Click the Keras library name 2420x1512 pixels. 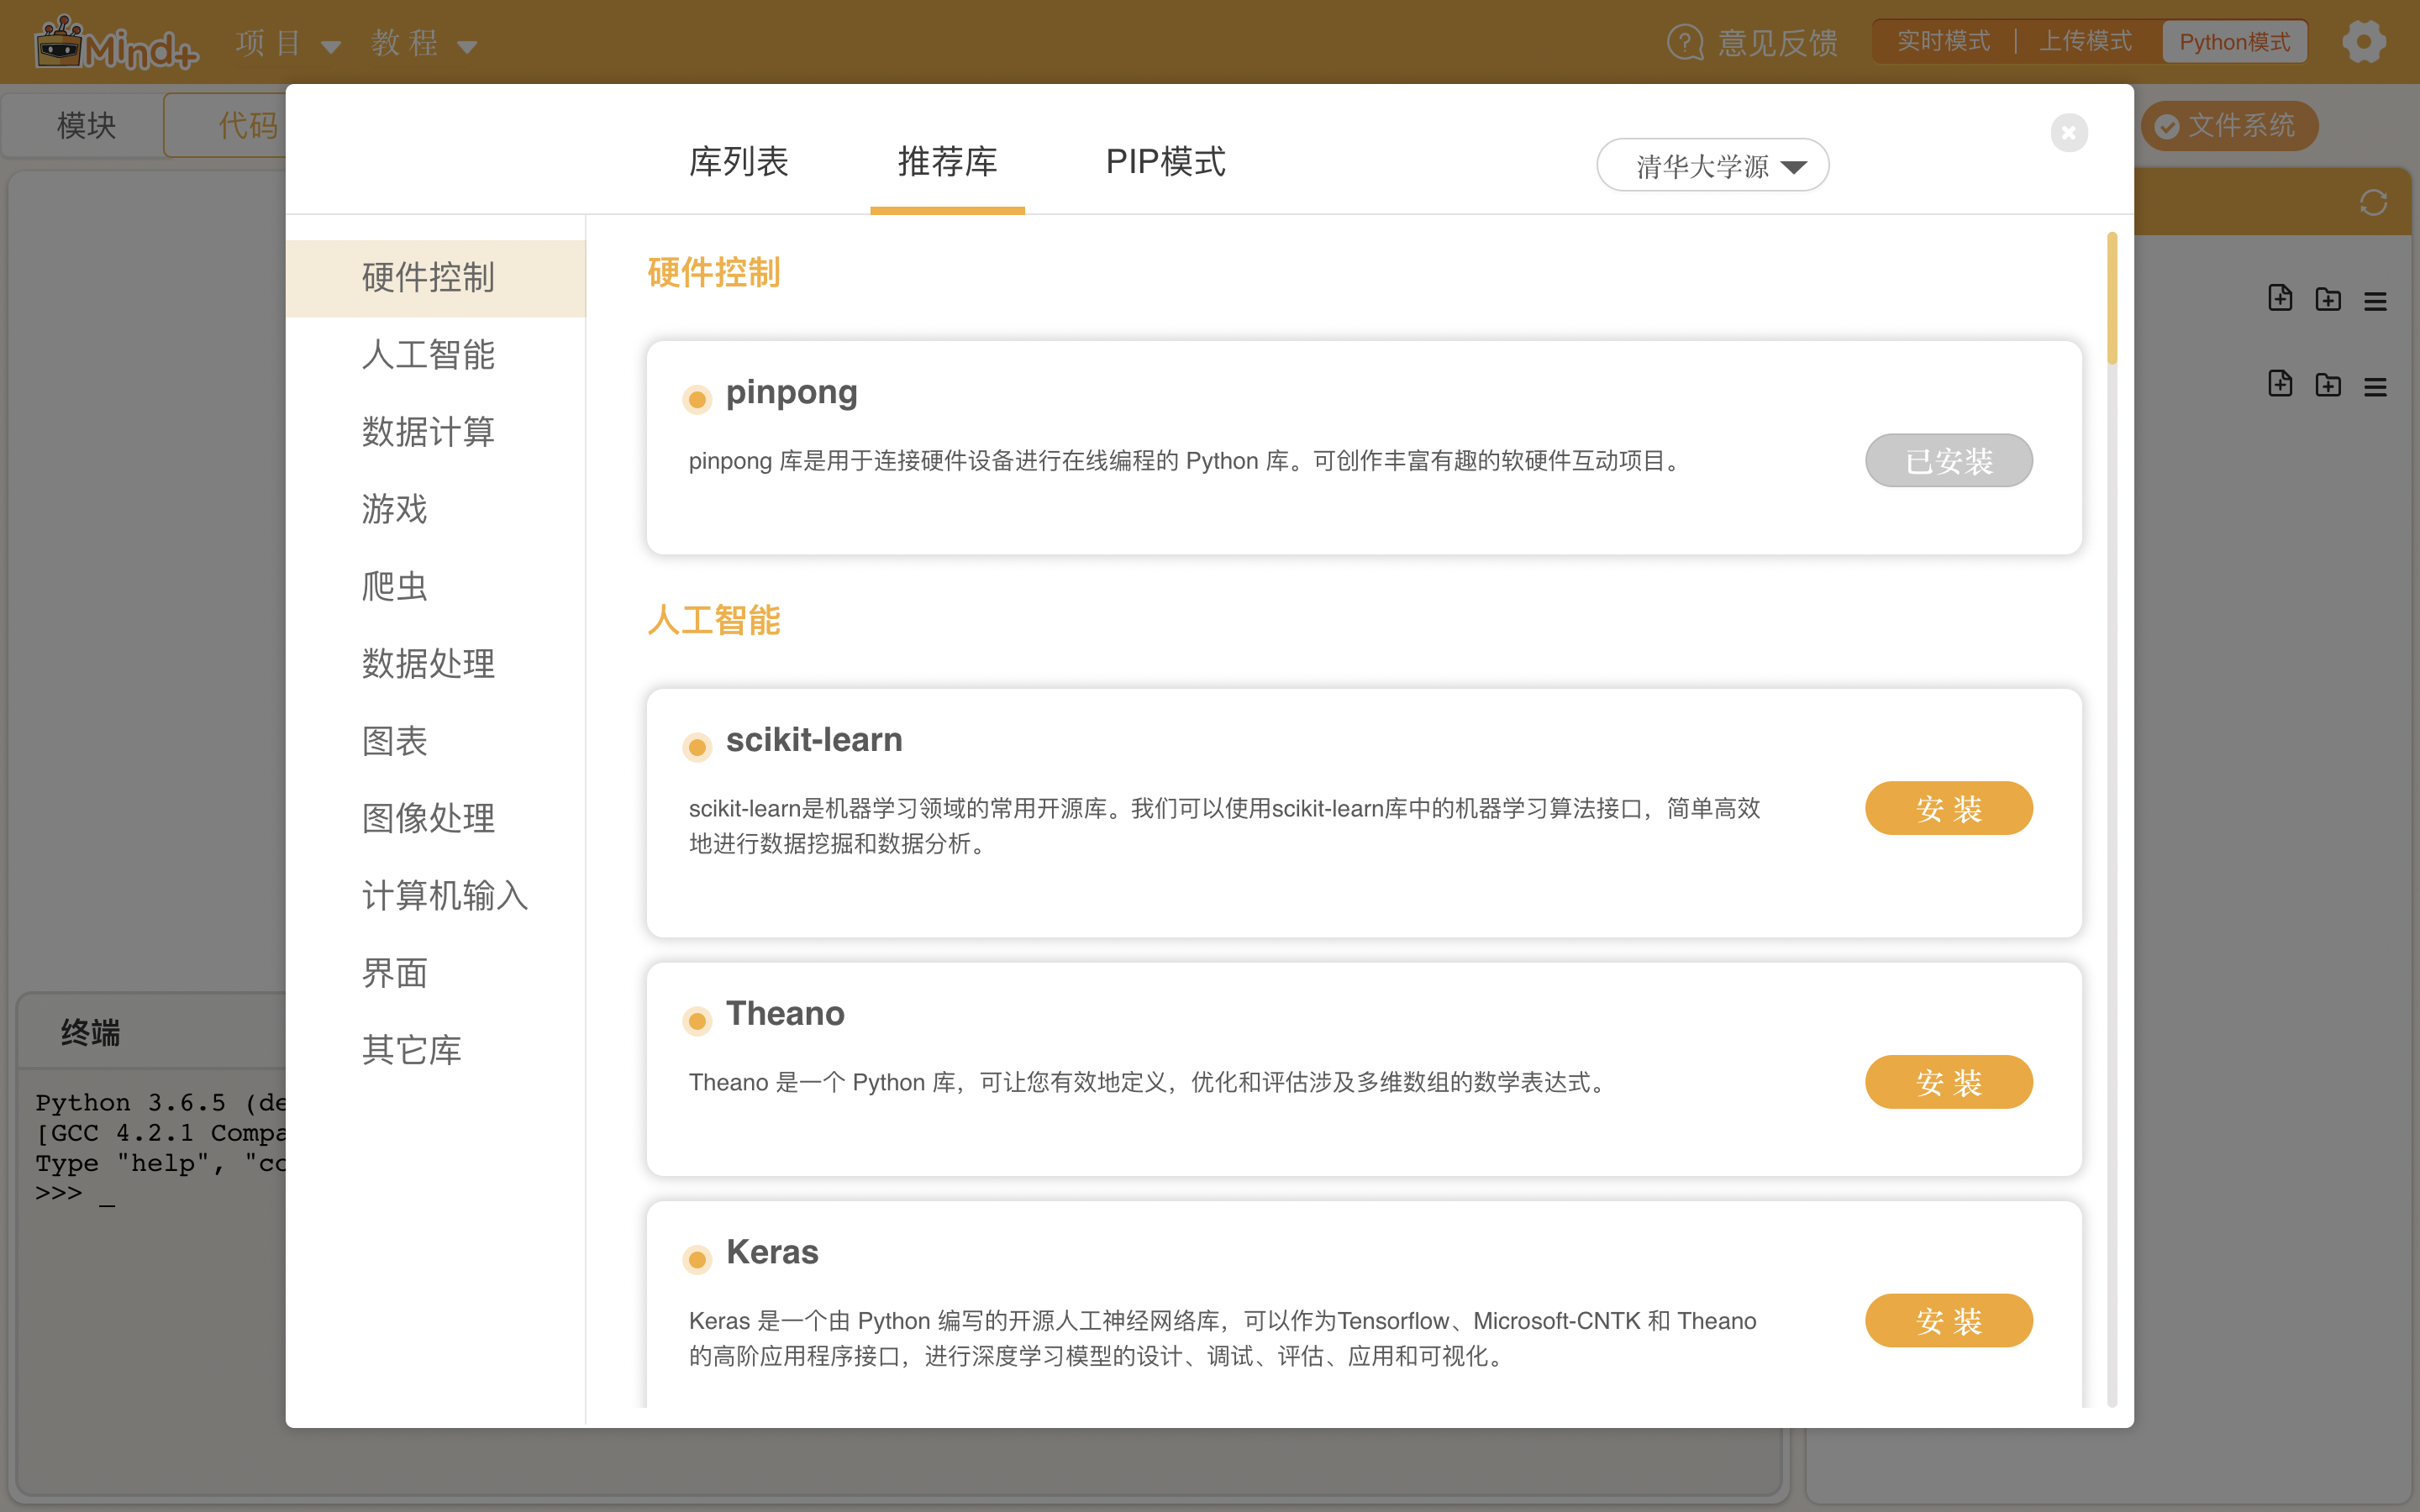point(772,1252)
